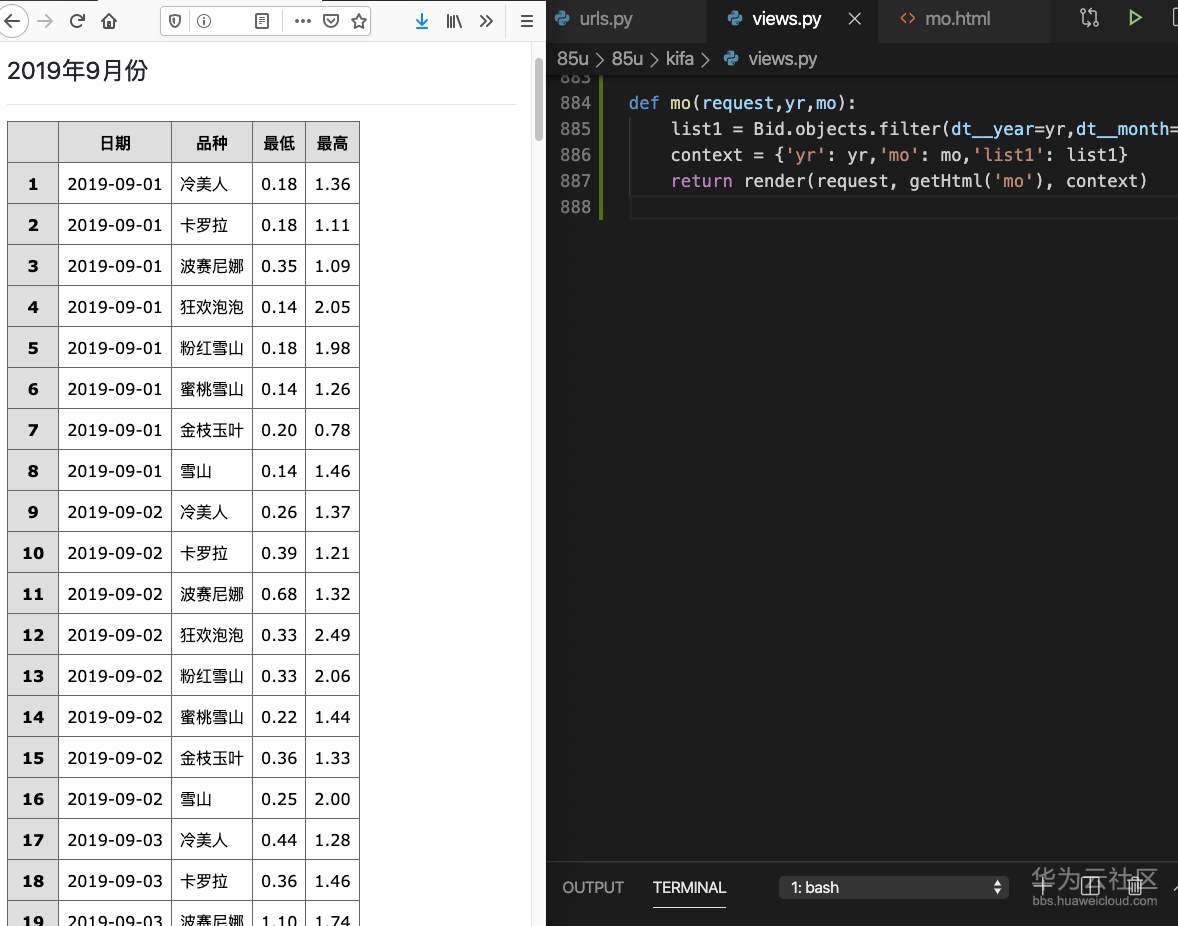1178x926 pixels.
Task: Open the tracking protection shield icon
Action: point(175,21)
